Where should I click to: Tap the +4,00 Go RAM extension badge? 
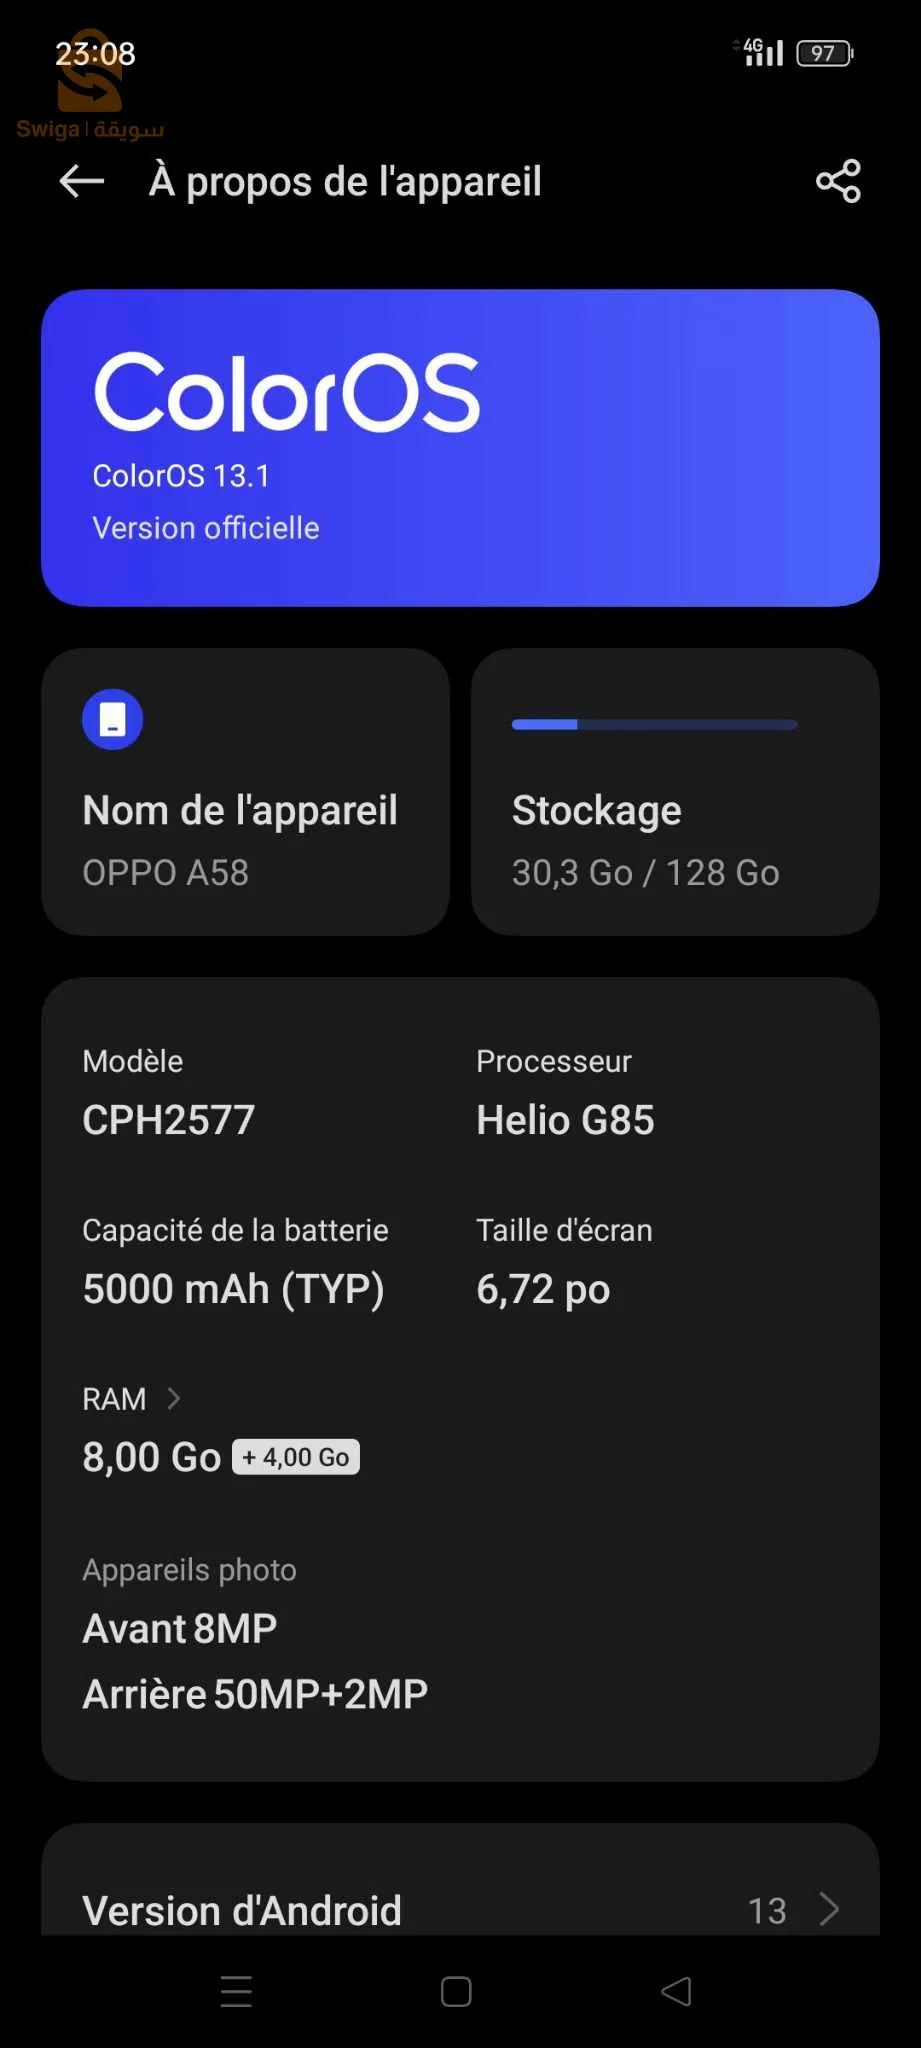point(296,1457)
